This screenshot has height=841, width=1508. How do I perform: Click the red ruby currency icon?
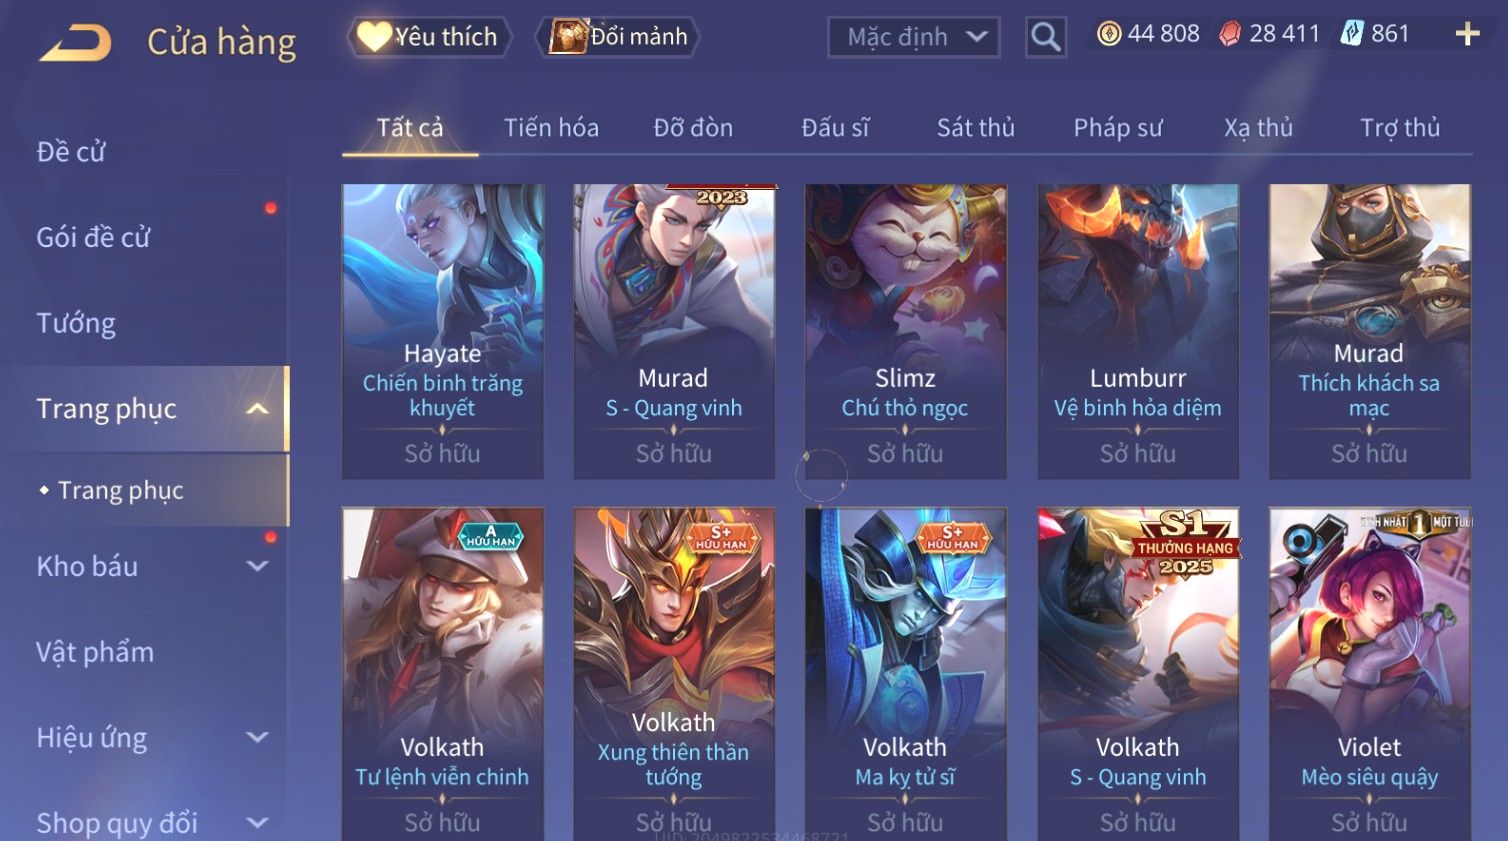[1230, 34]
